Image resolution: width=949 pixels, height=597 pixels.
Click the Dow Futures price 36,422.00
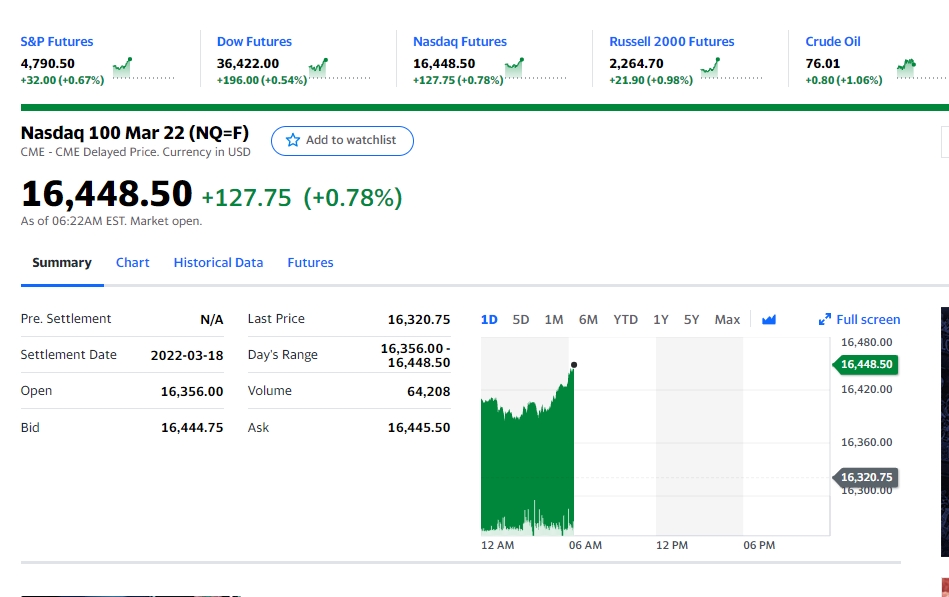coord(248,64)
